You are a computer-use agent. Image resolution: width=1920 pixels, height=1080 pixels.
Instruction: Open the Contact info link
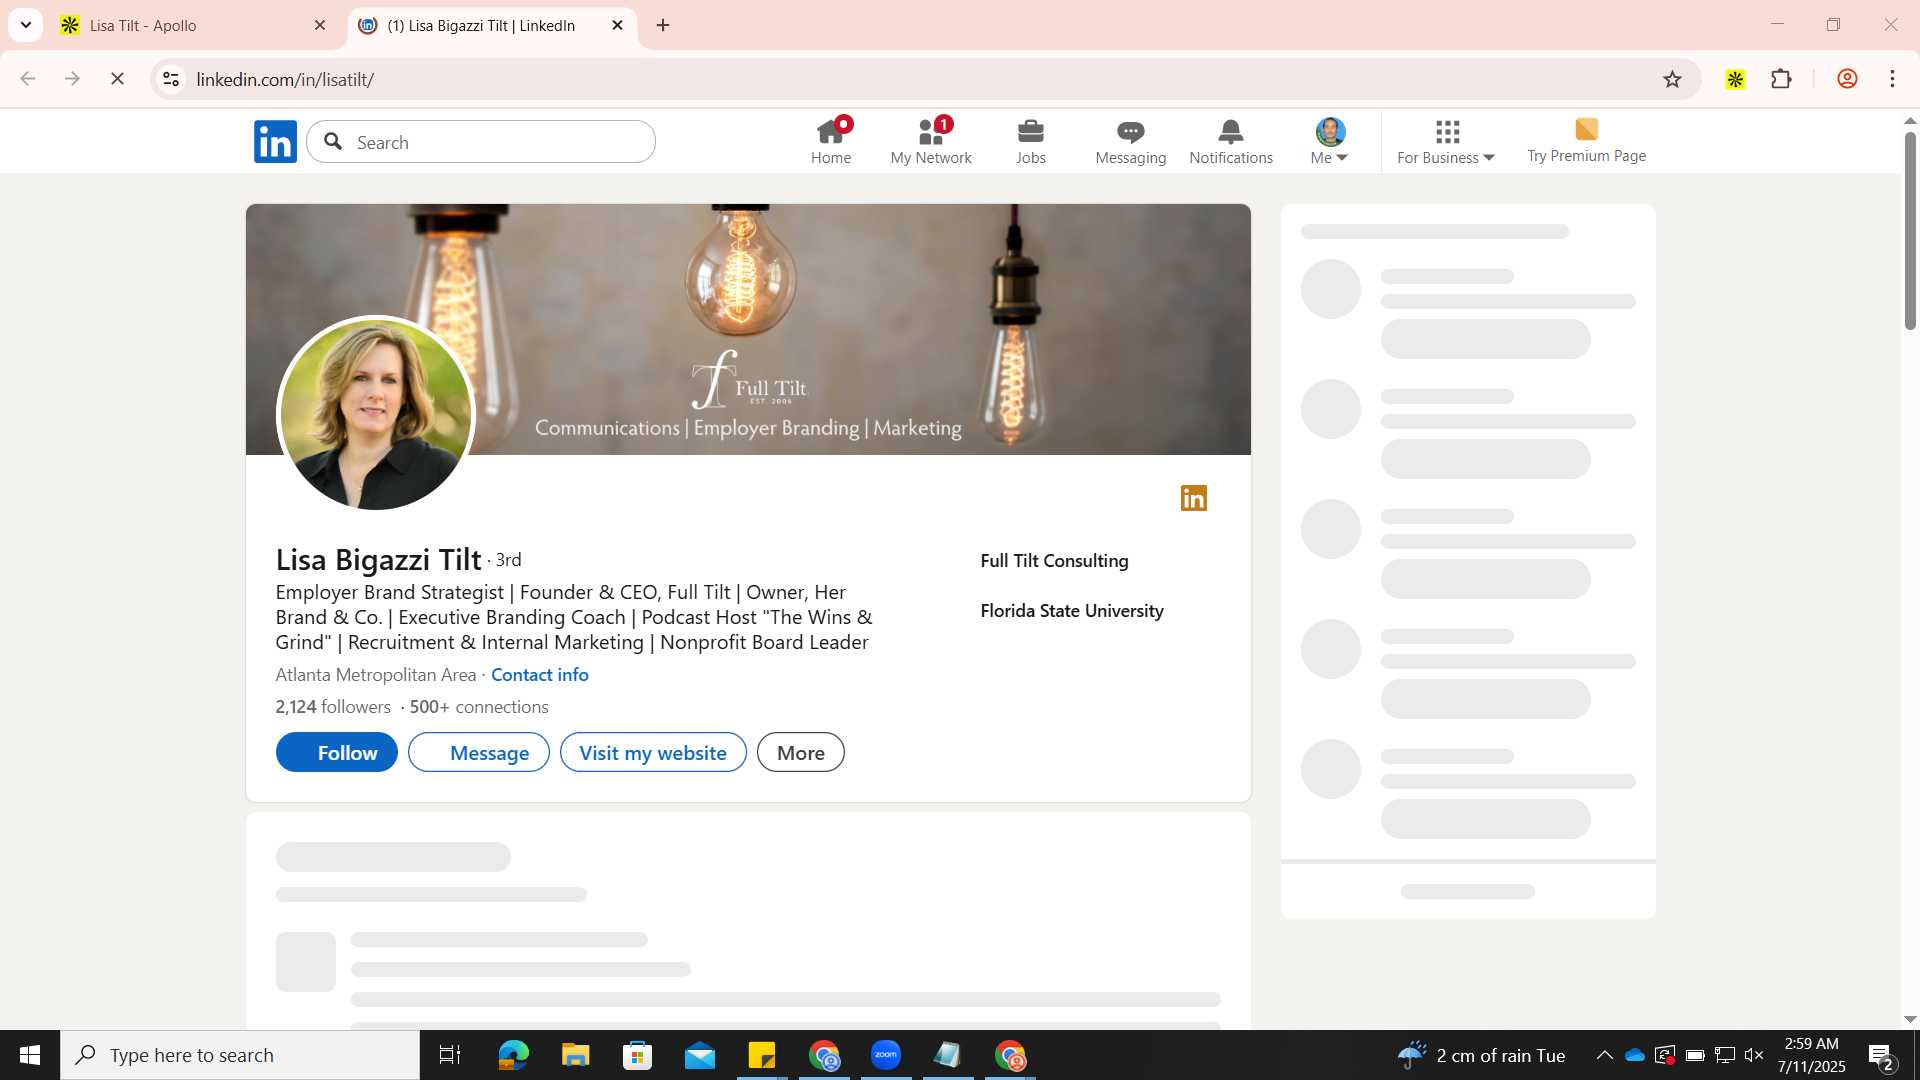[x=540, y=675]
